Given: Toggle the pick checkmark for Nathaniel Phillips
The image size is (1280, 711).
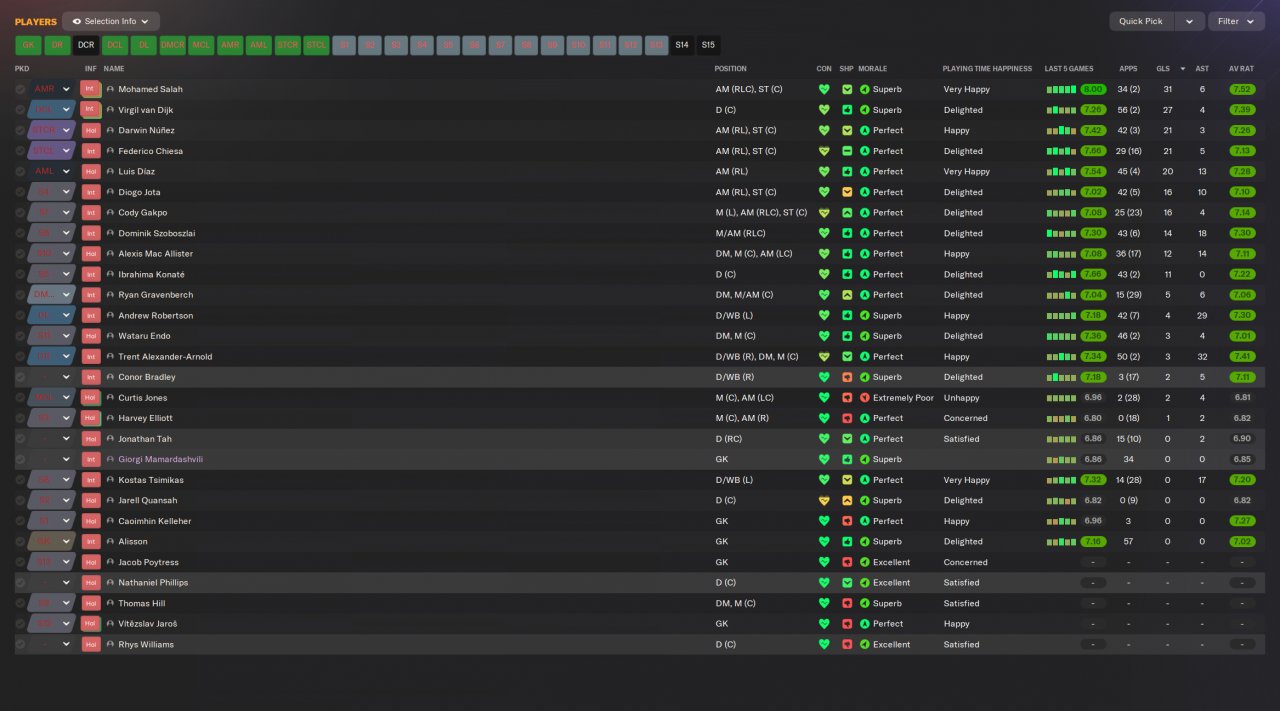Looking at the screenshot, I should click(x=20, y=582).
